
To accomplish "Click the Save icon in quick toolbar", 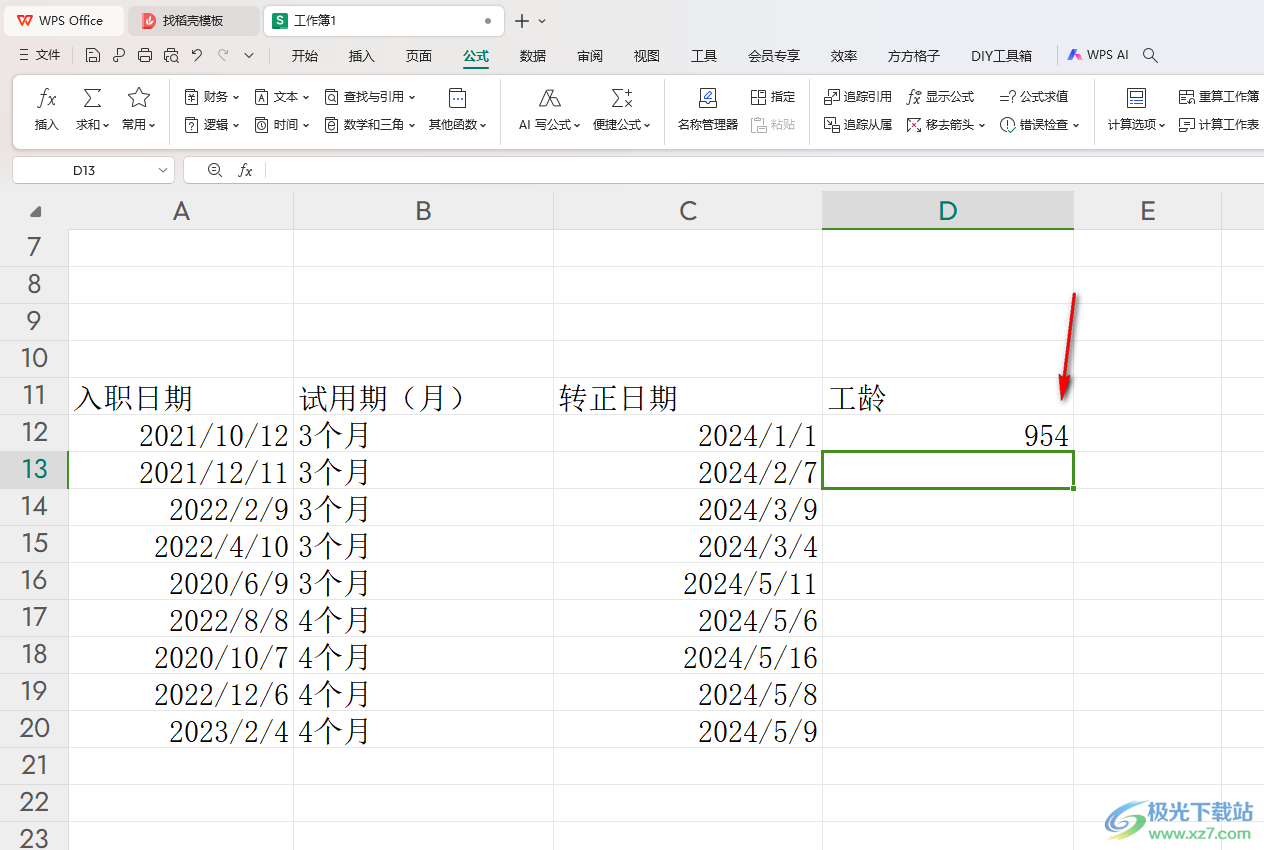I will (93, 56).
